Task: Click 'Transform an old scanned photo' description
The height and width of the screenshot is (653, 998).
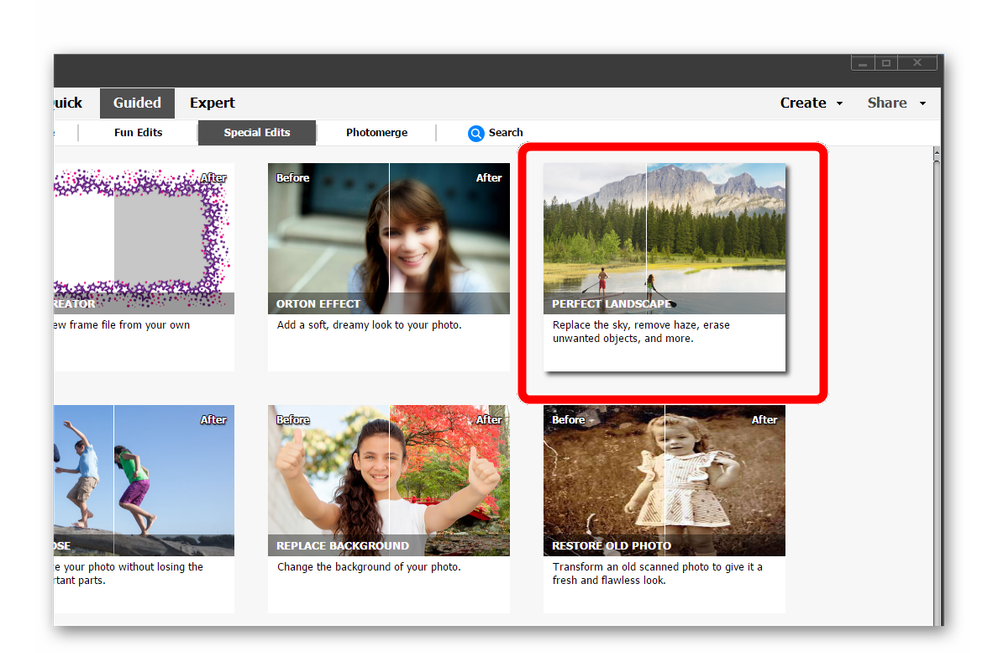Action: 657,573
